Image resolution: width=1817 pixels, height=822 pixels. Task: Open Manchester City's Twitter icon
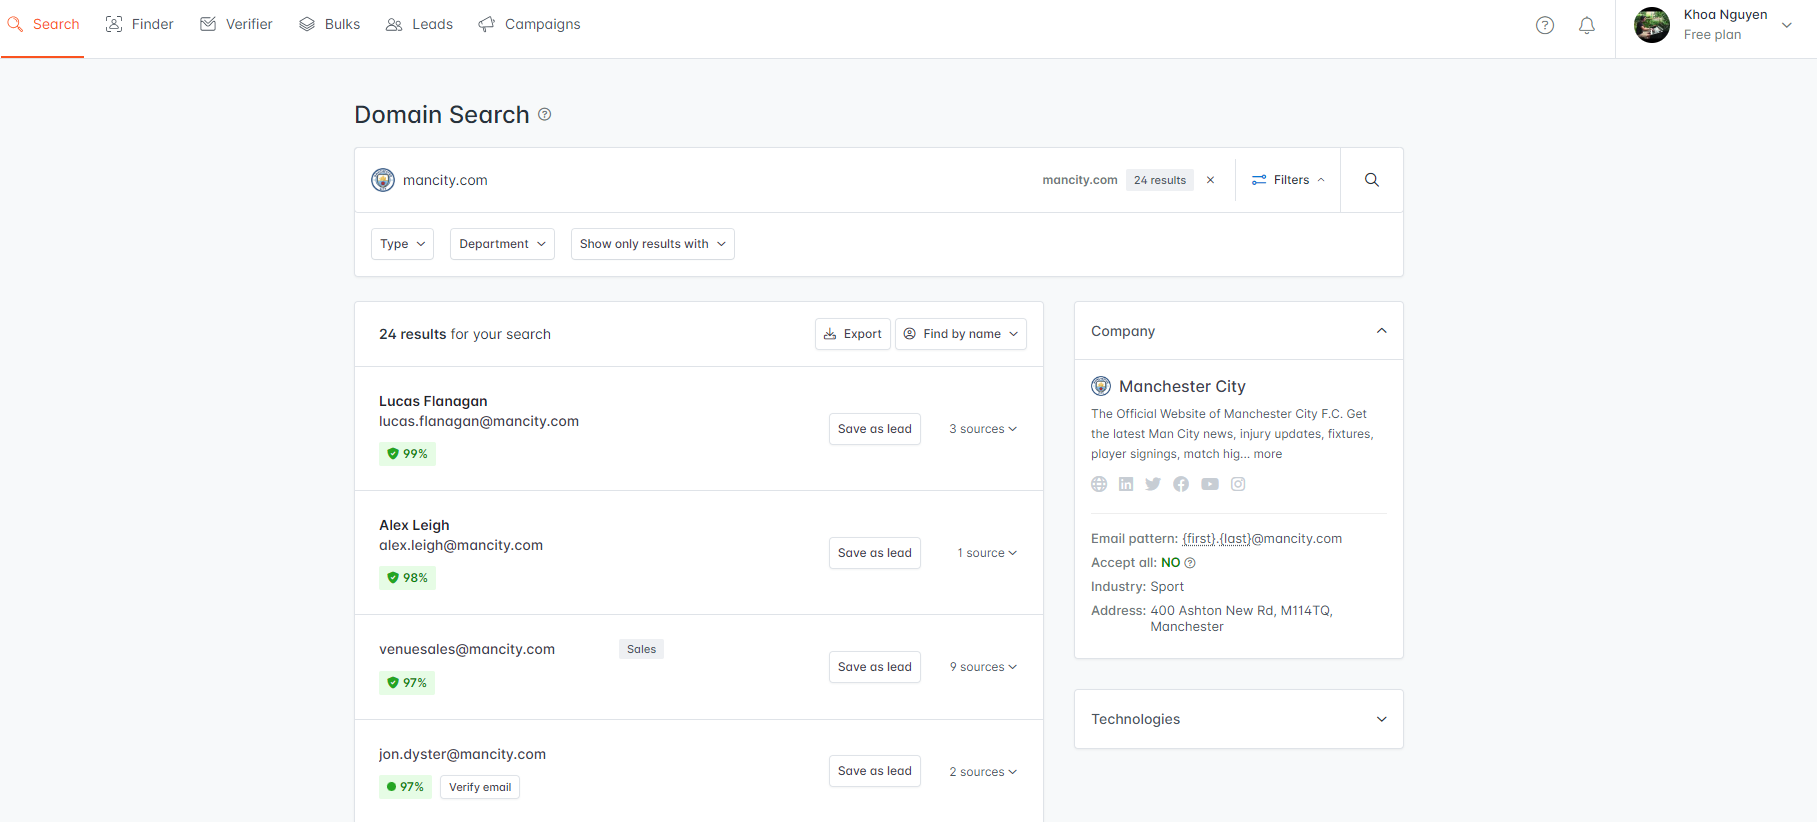coord(1153,484)
